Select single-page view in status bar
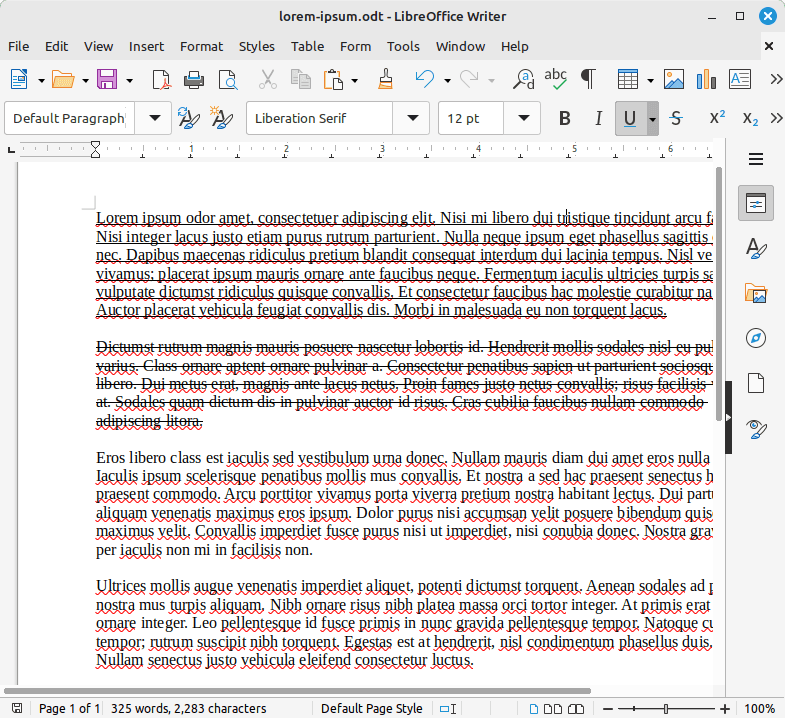 [534, 708]
